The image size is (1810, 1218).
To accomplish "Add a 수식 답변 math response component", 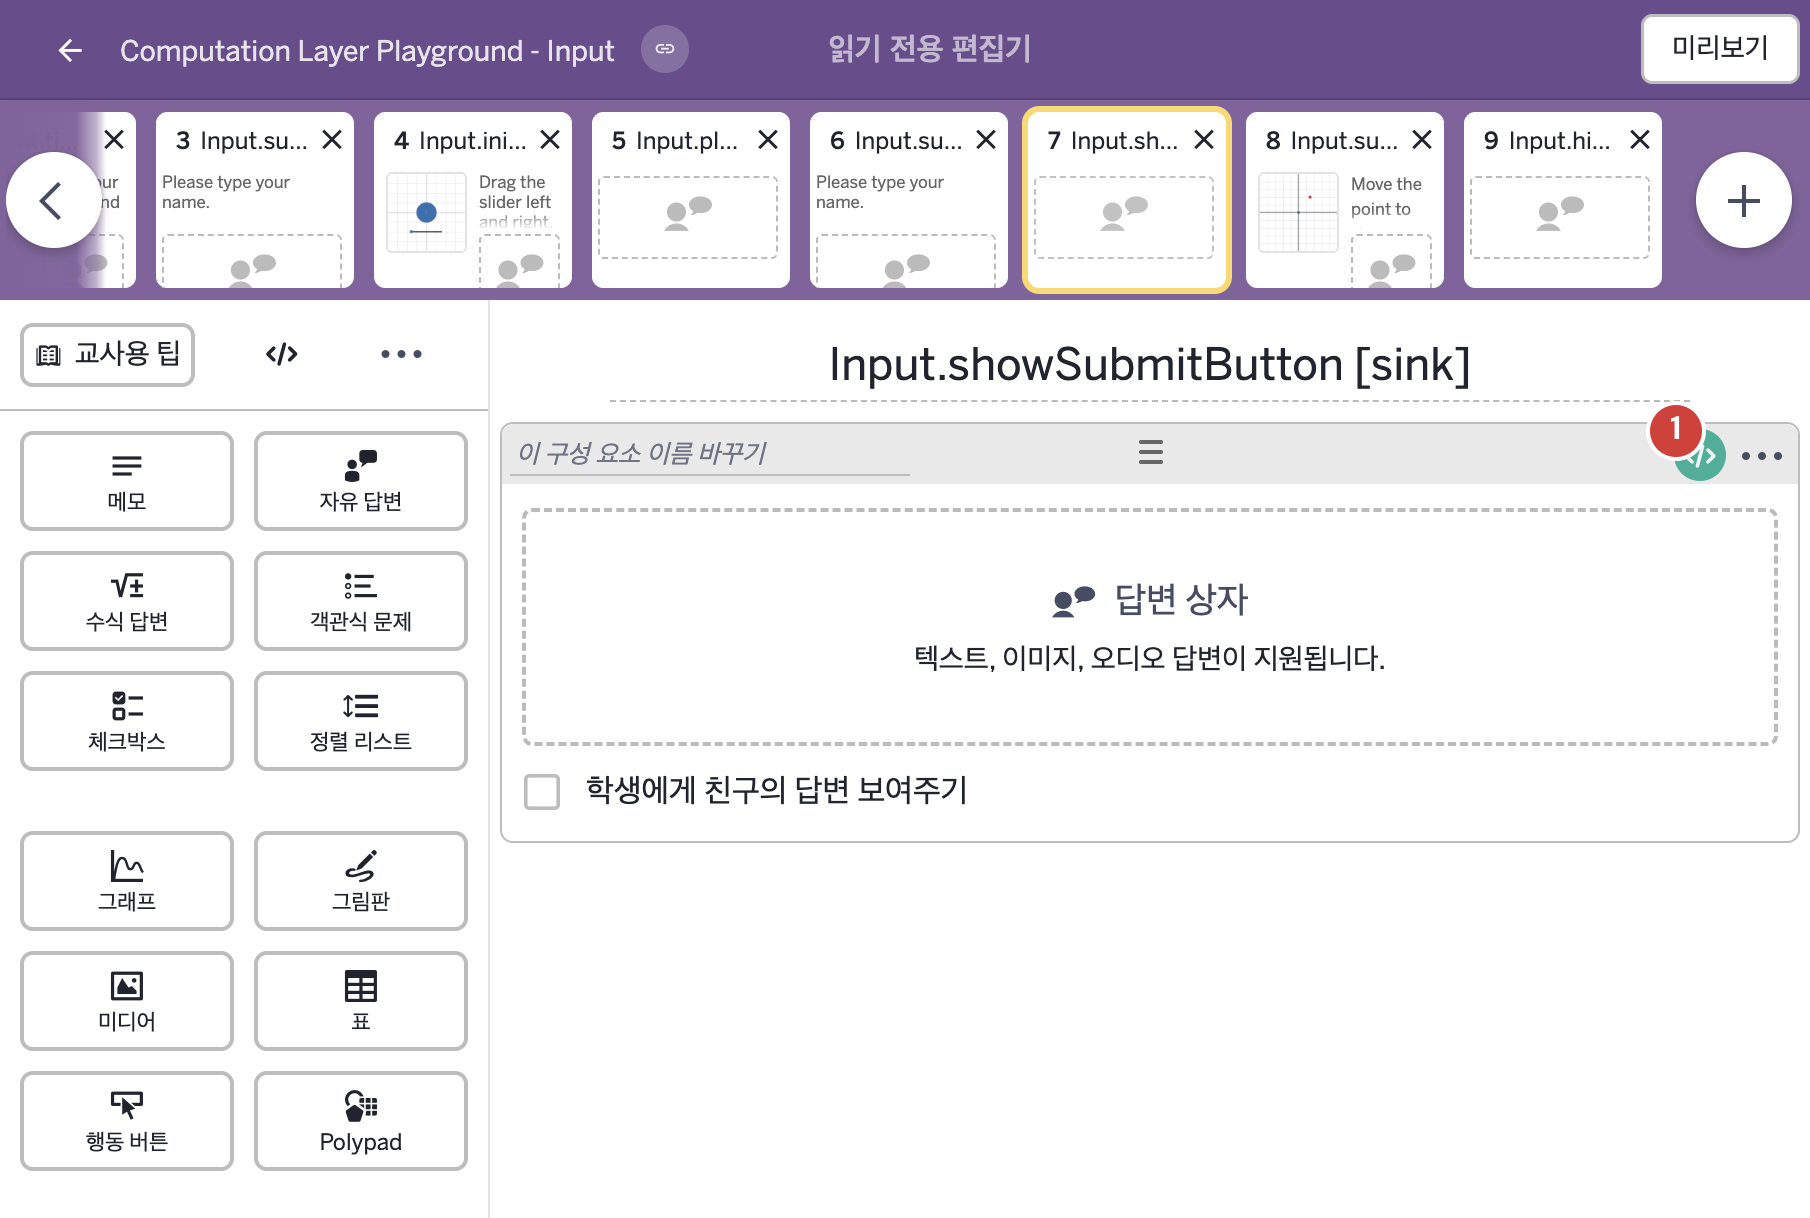I will [127, 601].
